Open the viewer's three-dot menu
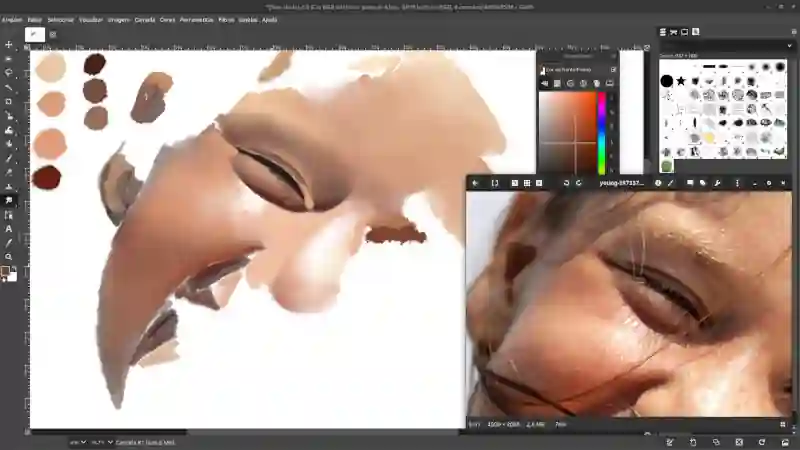 tap(737, 183)
